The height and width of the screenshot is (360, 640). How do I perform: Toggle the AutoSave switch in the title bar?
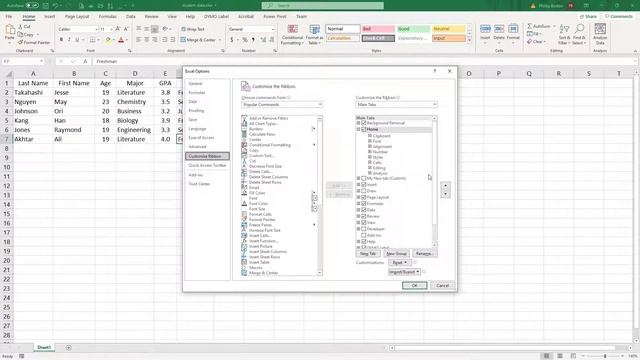(32, 5)
